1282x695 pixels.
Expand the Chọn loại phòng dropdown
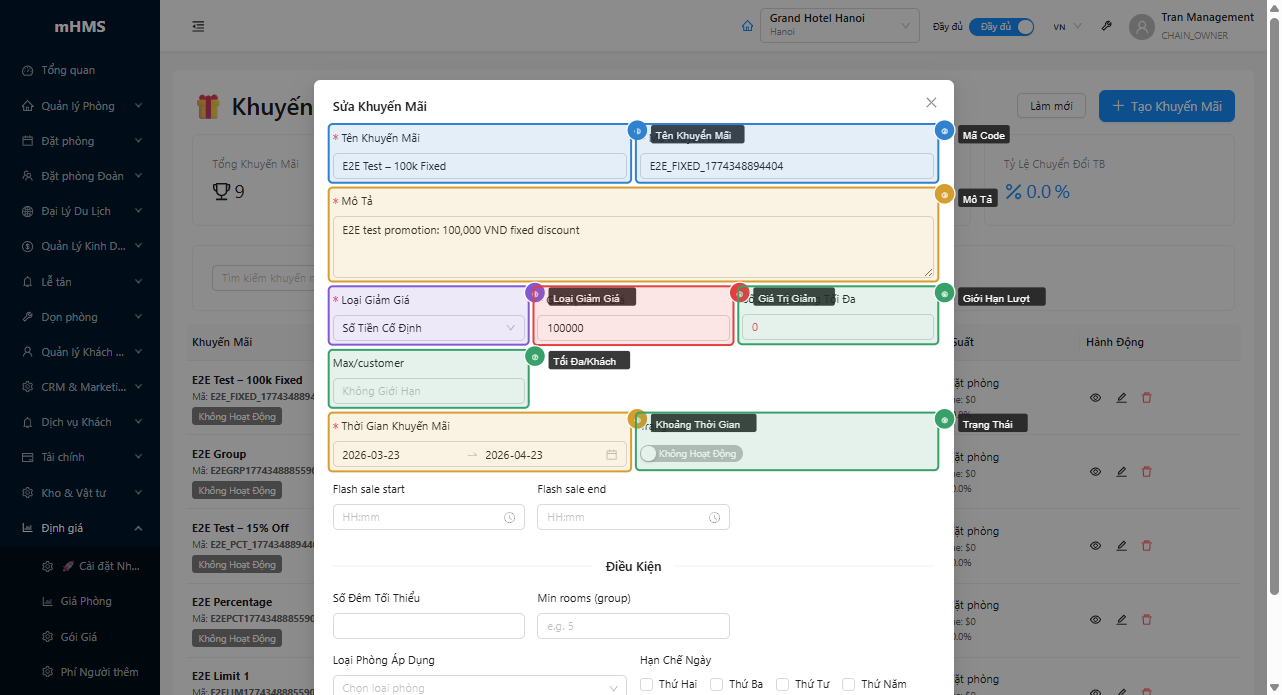coord(479,687)
